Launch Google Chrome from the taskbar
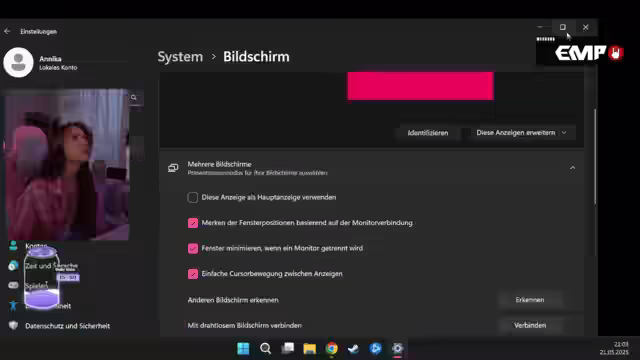Screen dimensions: 640x360 tap(332, 348)
